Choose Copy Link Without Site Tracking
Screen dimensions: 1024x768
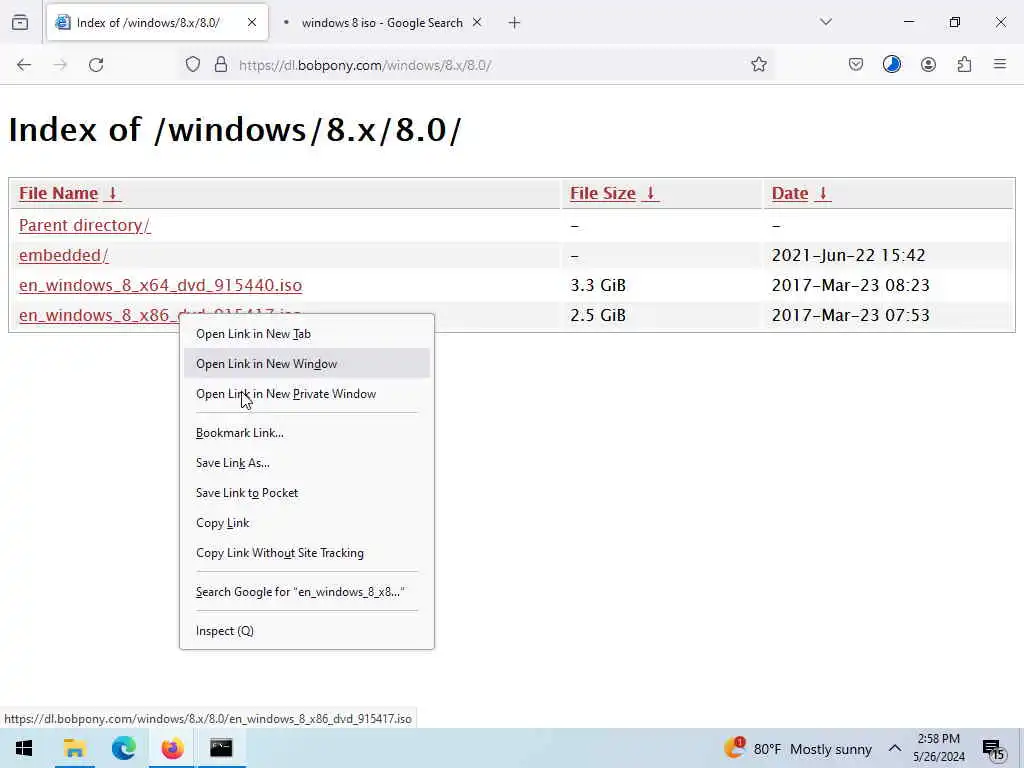point(306,553)
